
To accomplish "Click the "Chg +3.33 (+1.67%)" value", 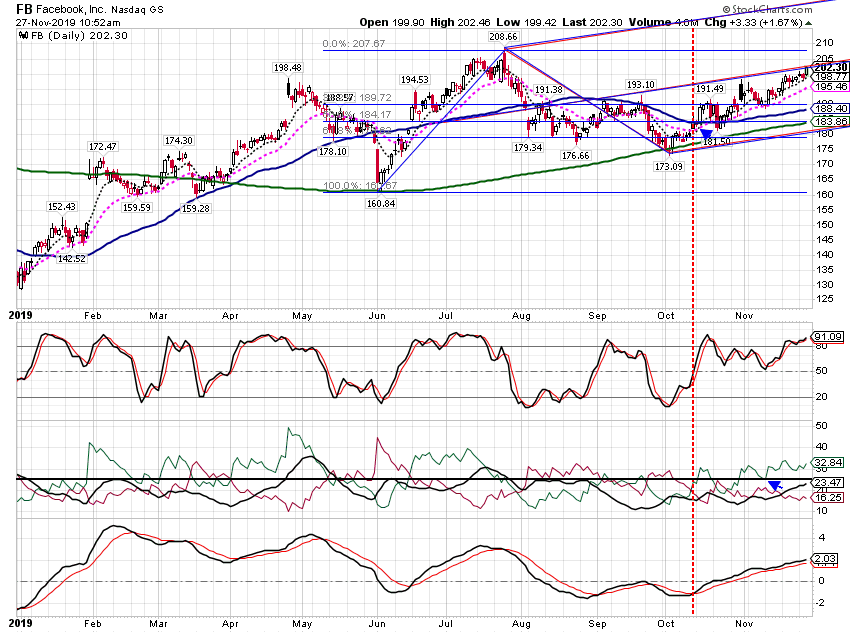I will (753, 22).
